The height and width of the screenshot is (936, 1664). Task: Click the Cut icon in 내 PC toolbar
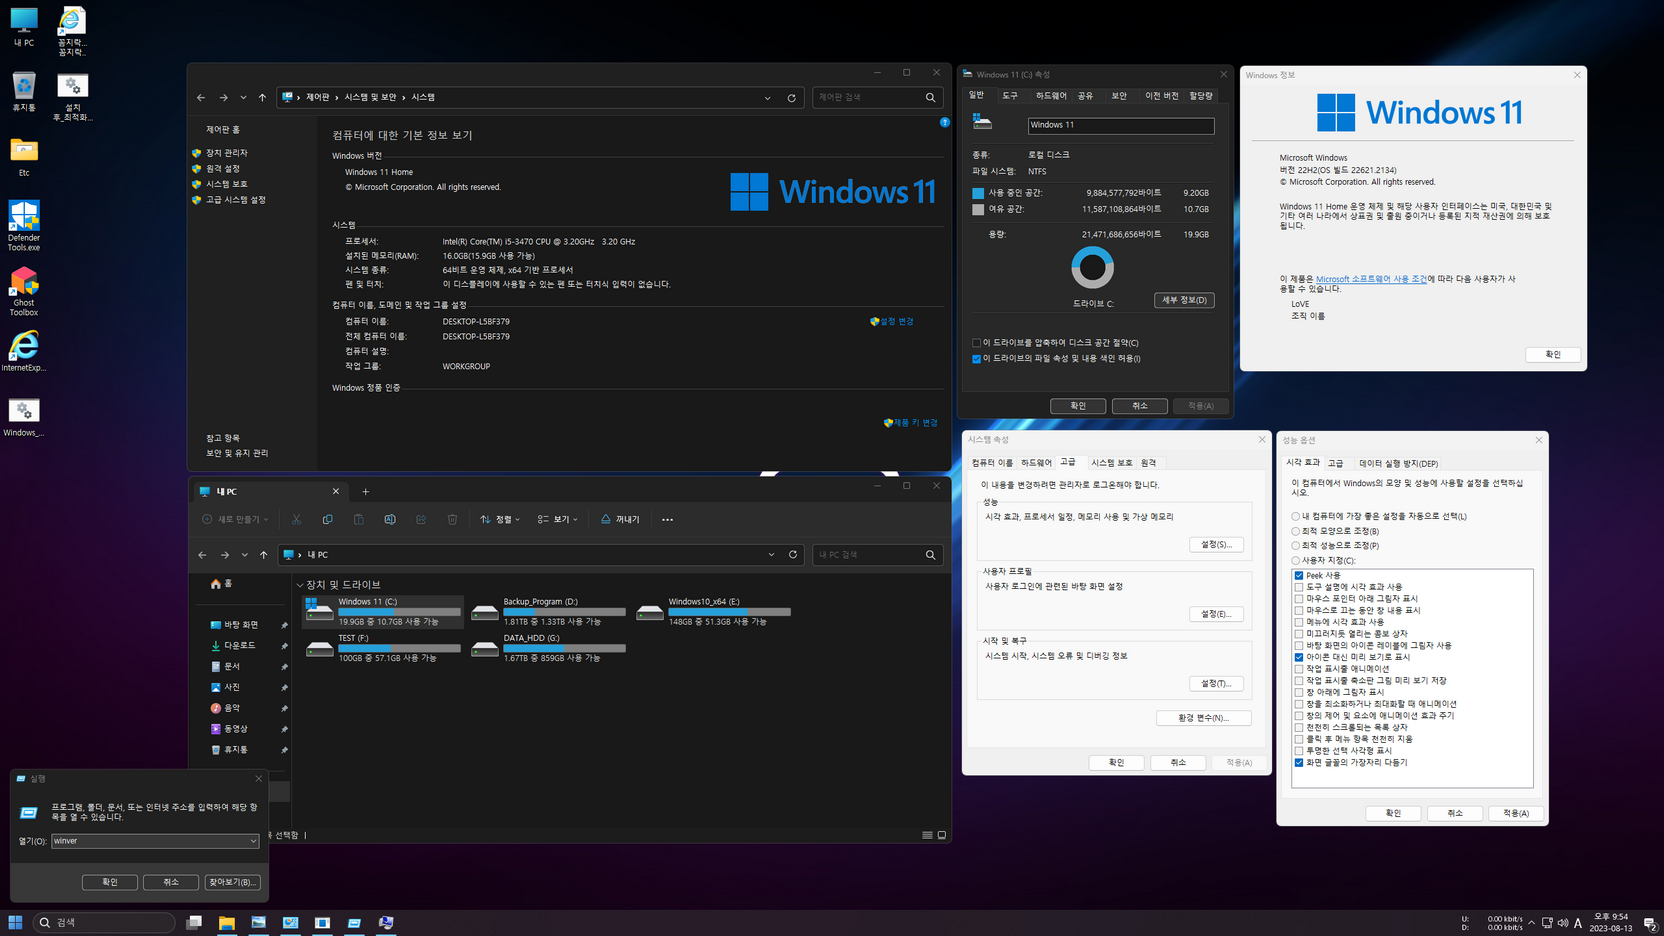(297, 519)
